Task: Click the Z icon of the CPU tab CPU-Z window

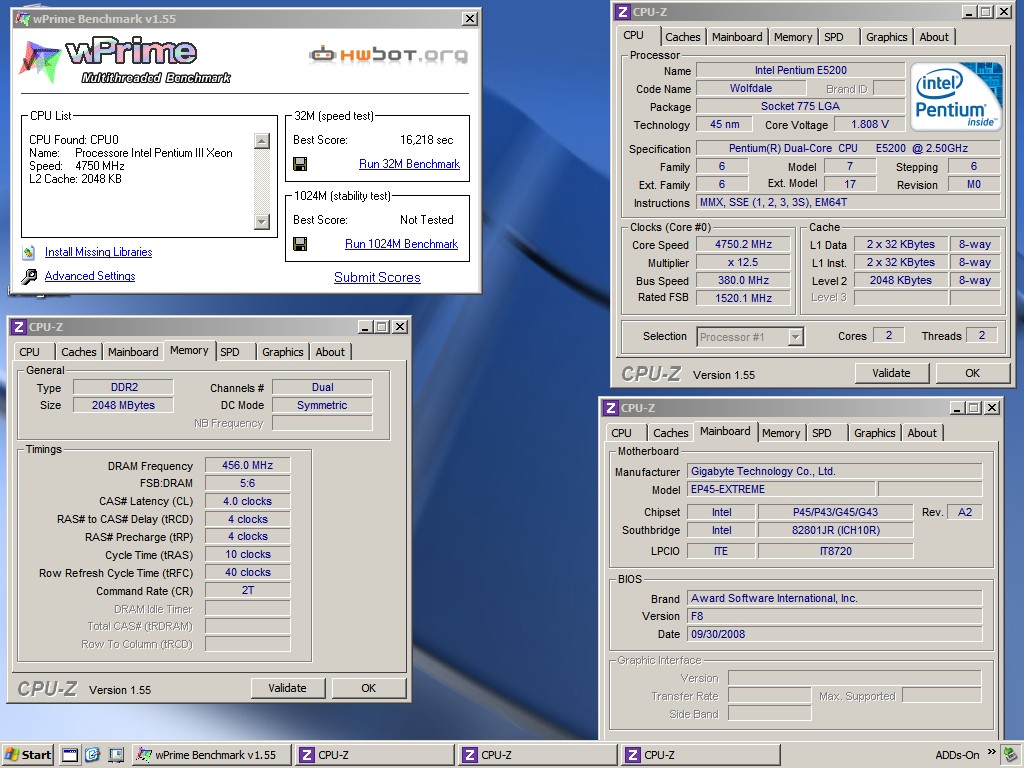Action: (x=623, y=12)
